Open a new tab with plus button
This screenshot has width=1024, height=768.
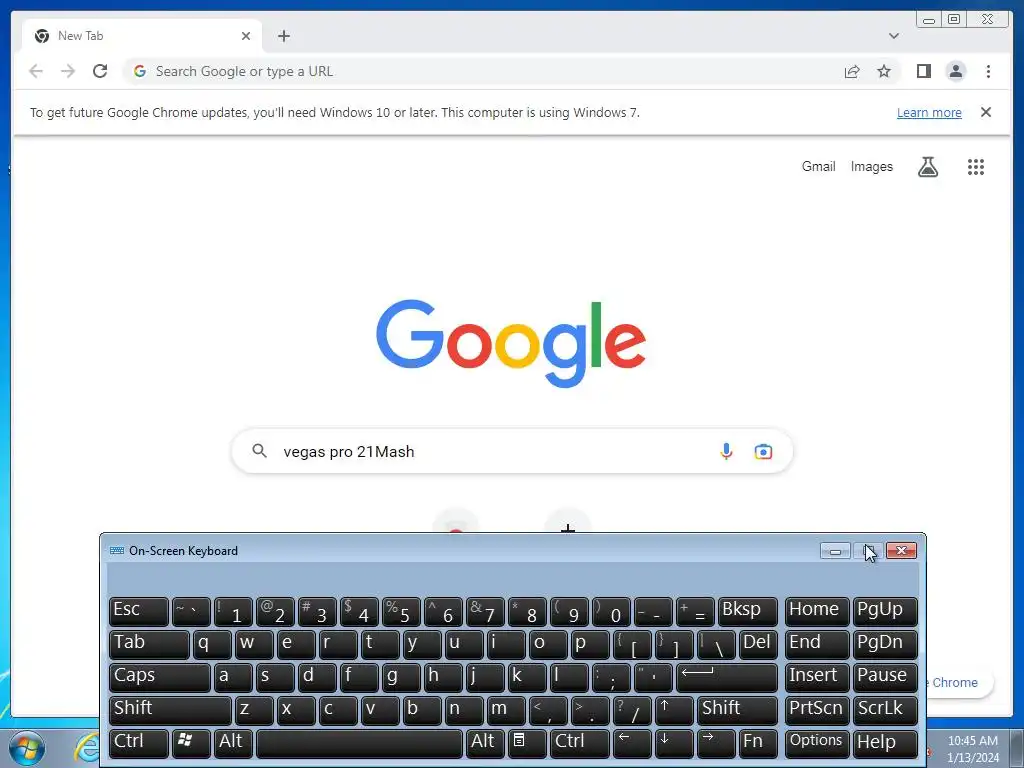(x=283, y=36)
